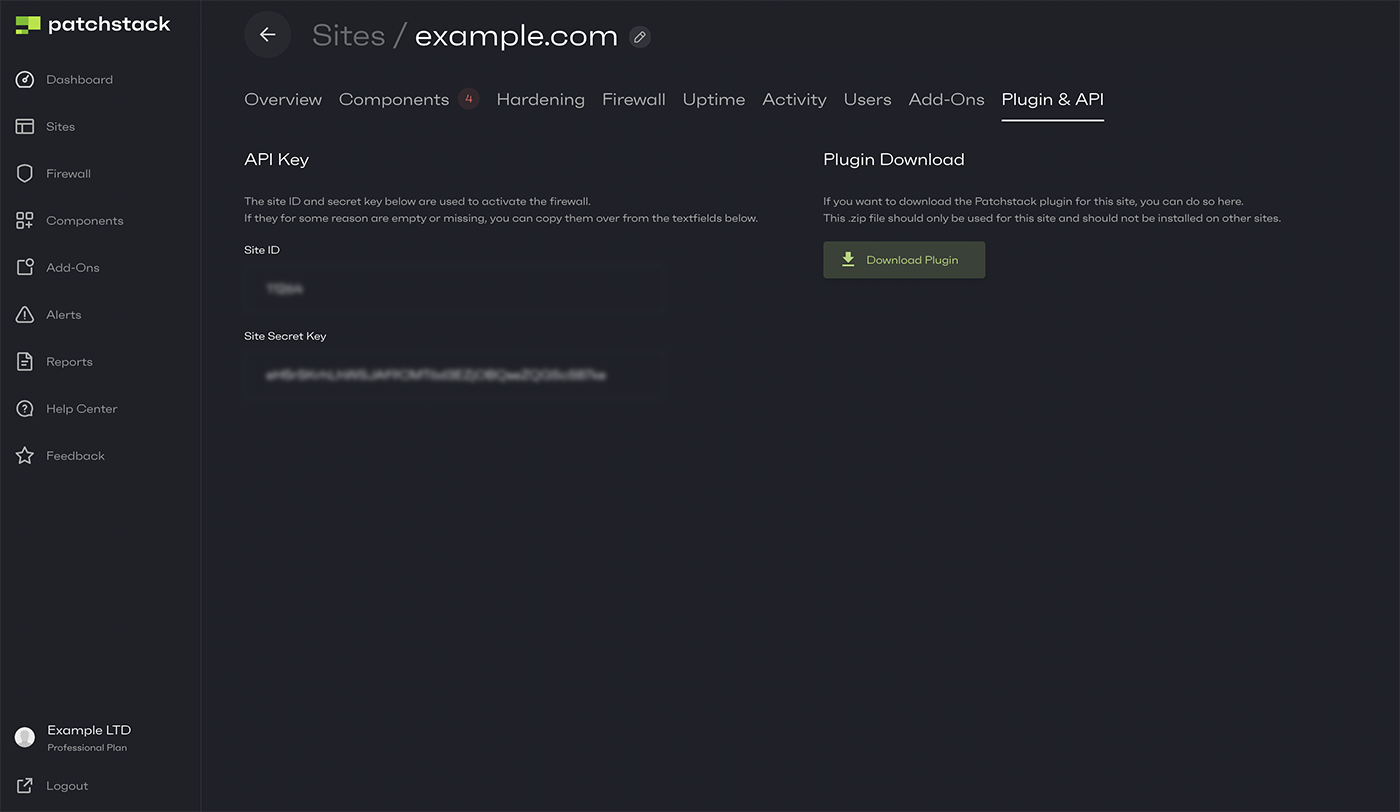Click the Site Secret Key field
1400x812 pixels.
coord(453,375)
